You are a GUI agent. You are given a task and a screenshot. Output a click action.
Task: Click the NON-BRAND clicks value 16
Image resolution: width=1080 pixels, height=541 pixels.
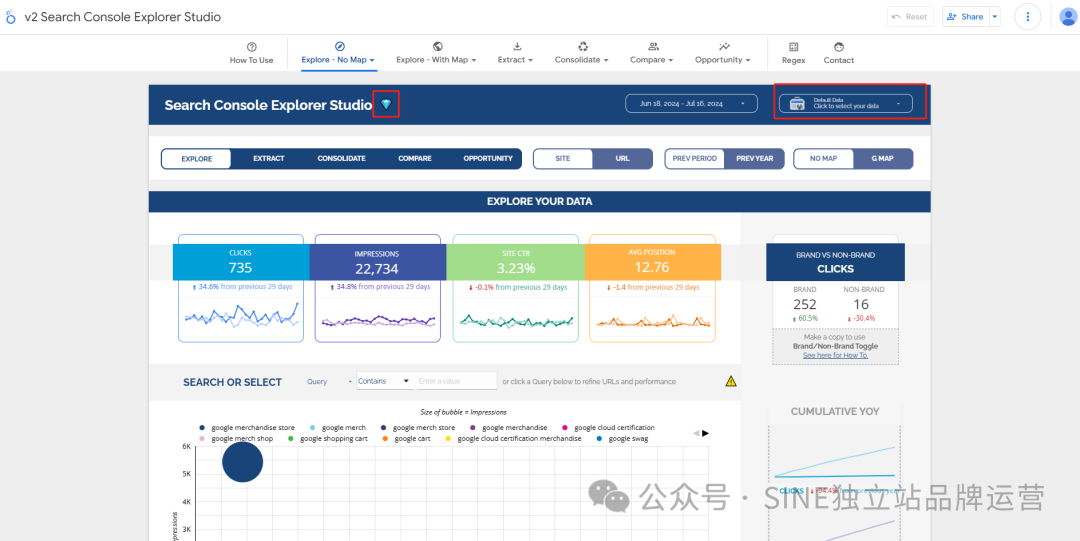pyautogui.click(x=861, y=305)
